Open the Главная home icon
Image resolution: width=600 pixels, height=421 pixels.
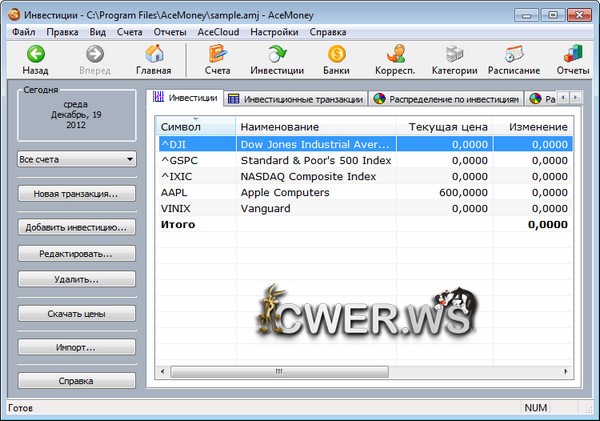(x=154, y=54)
